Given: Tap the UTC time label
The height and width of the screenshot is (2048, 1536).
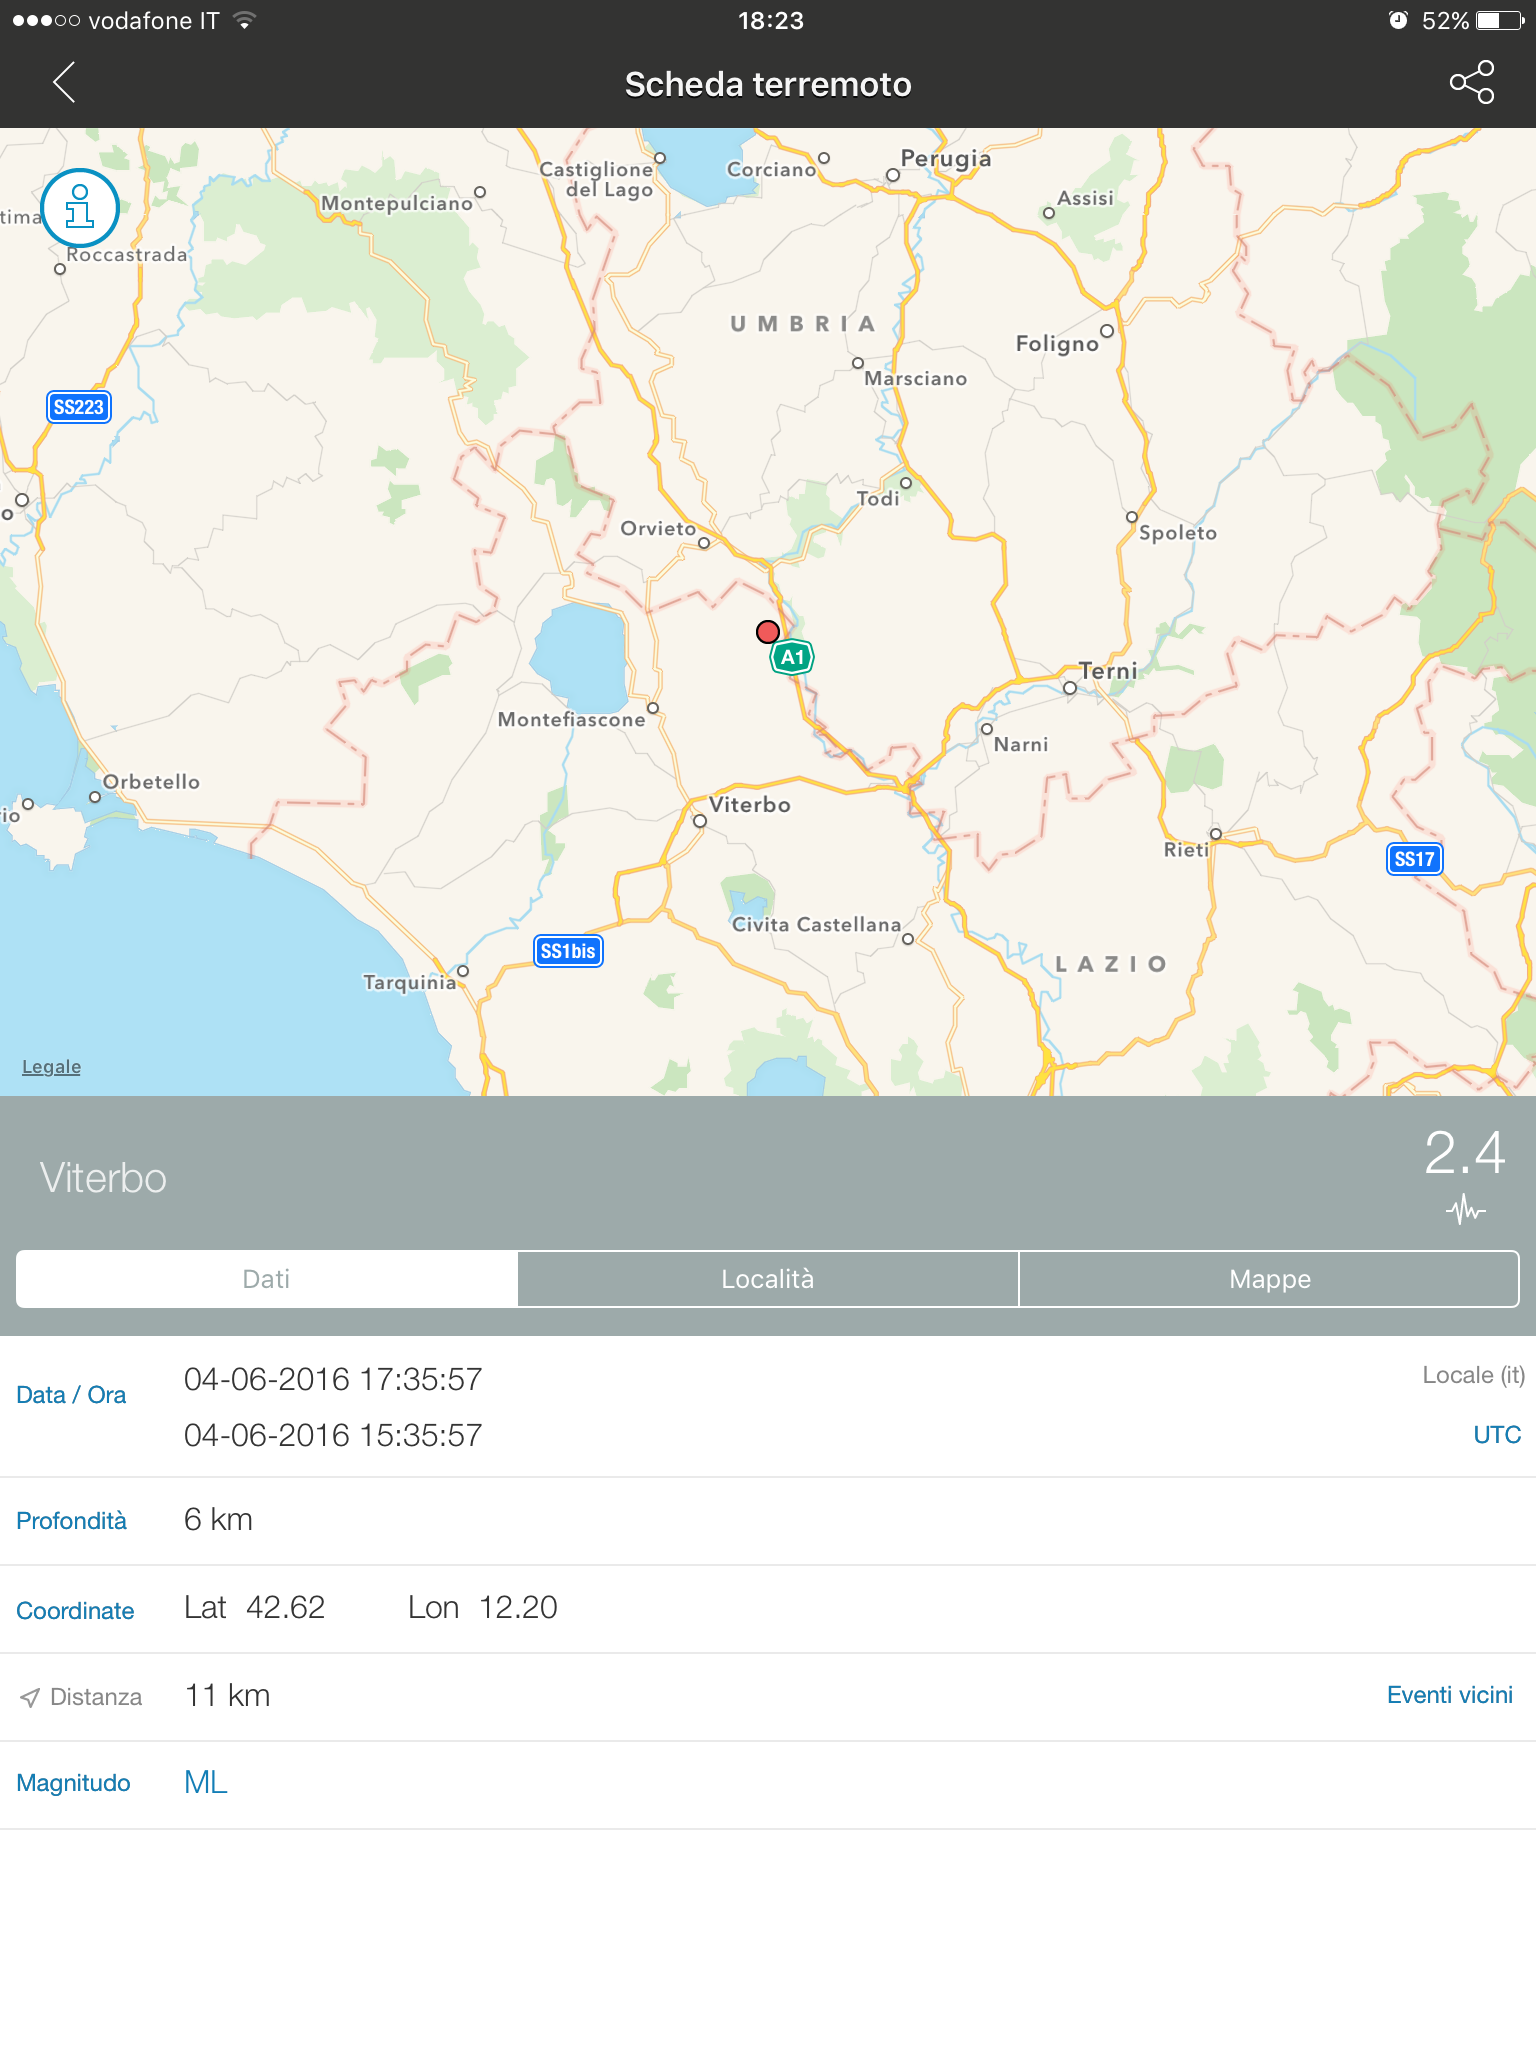Looking at the screenshot, I should (1496, 1435).
